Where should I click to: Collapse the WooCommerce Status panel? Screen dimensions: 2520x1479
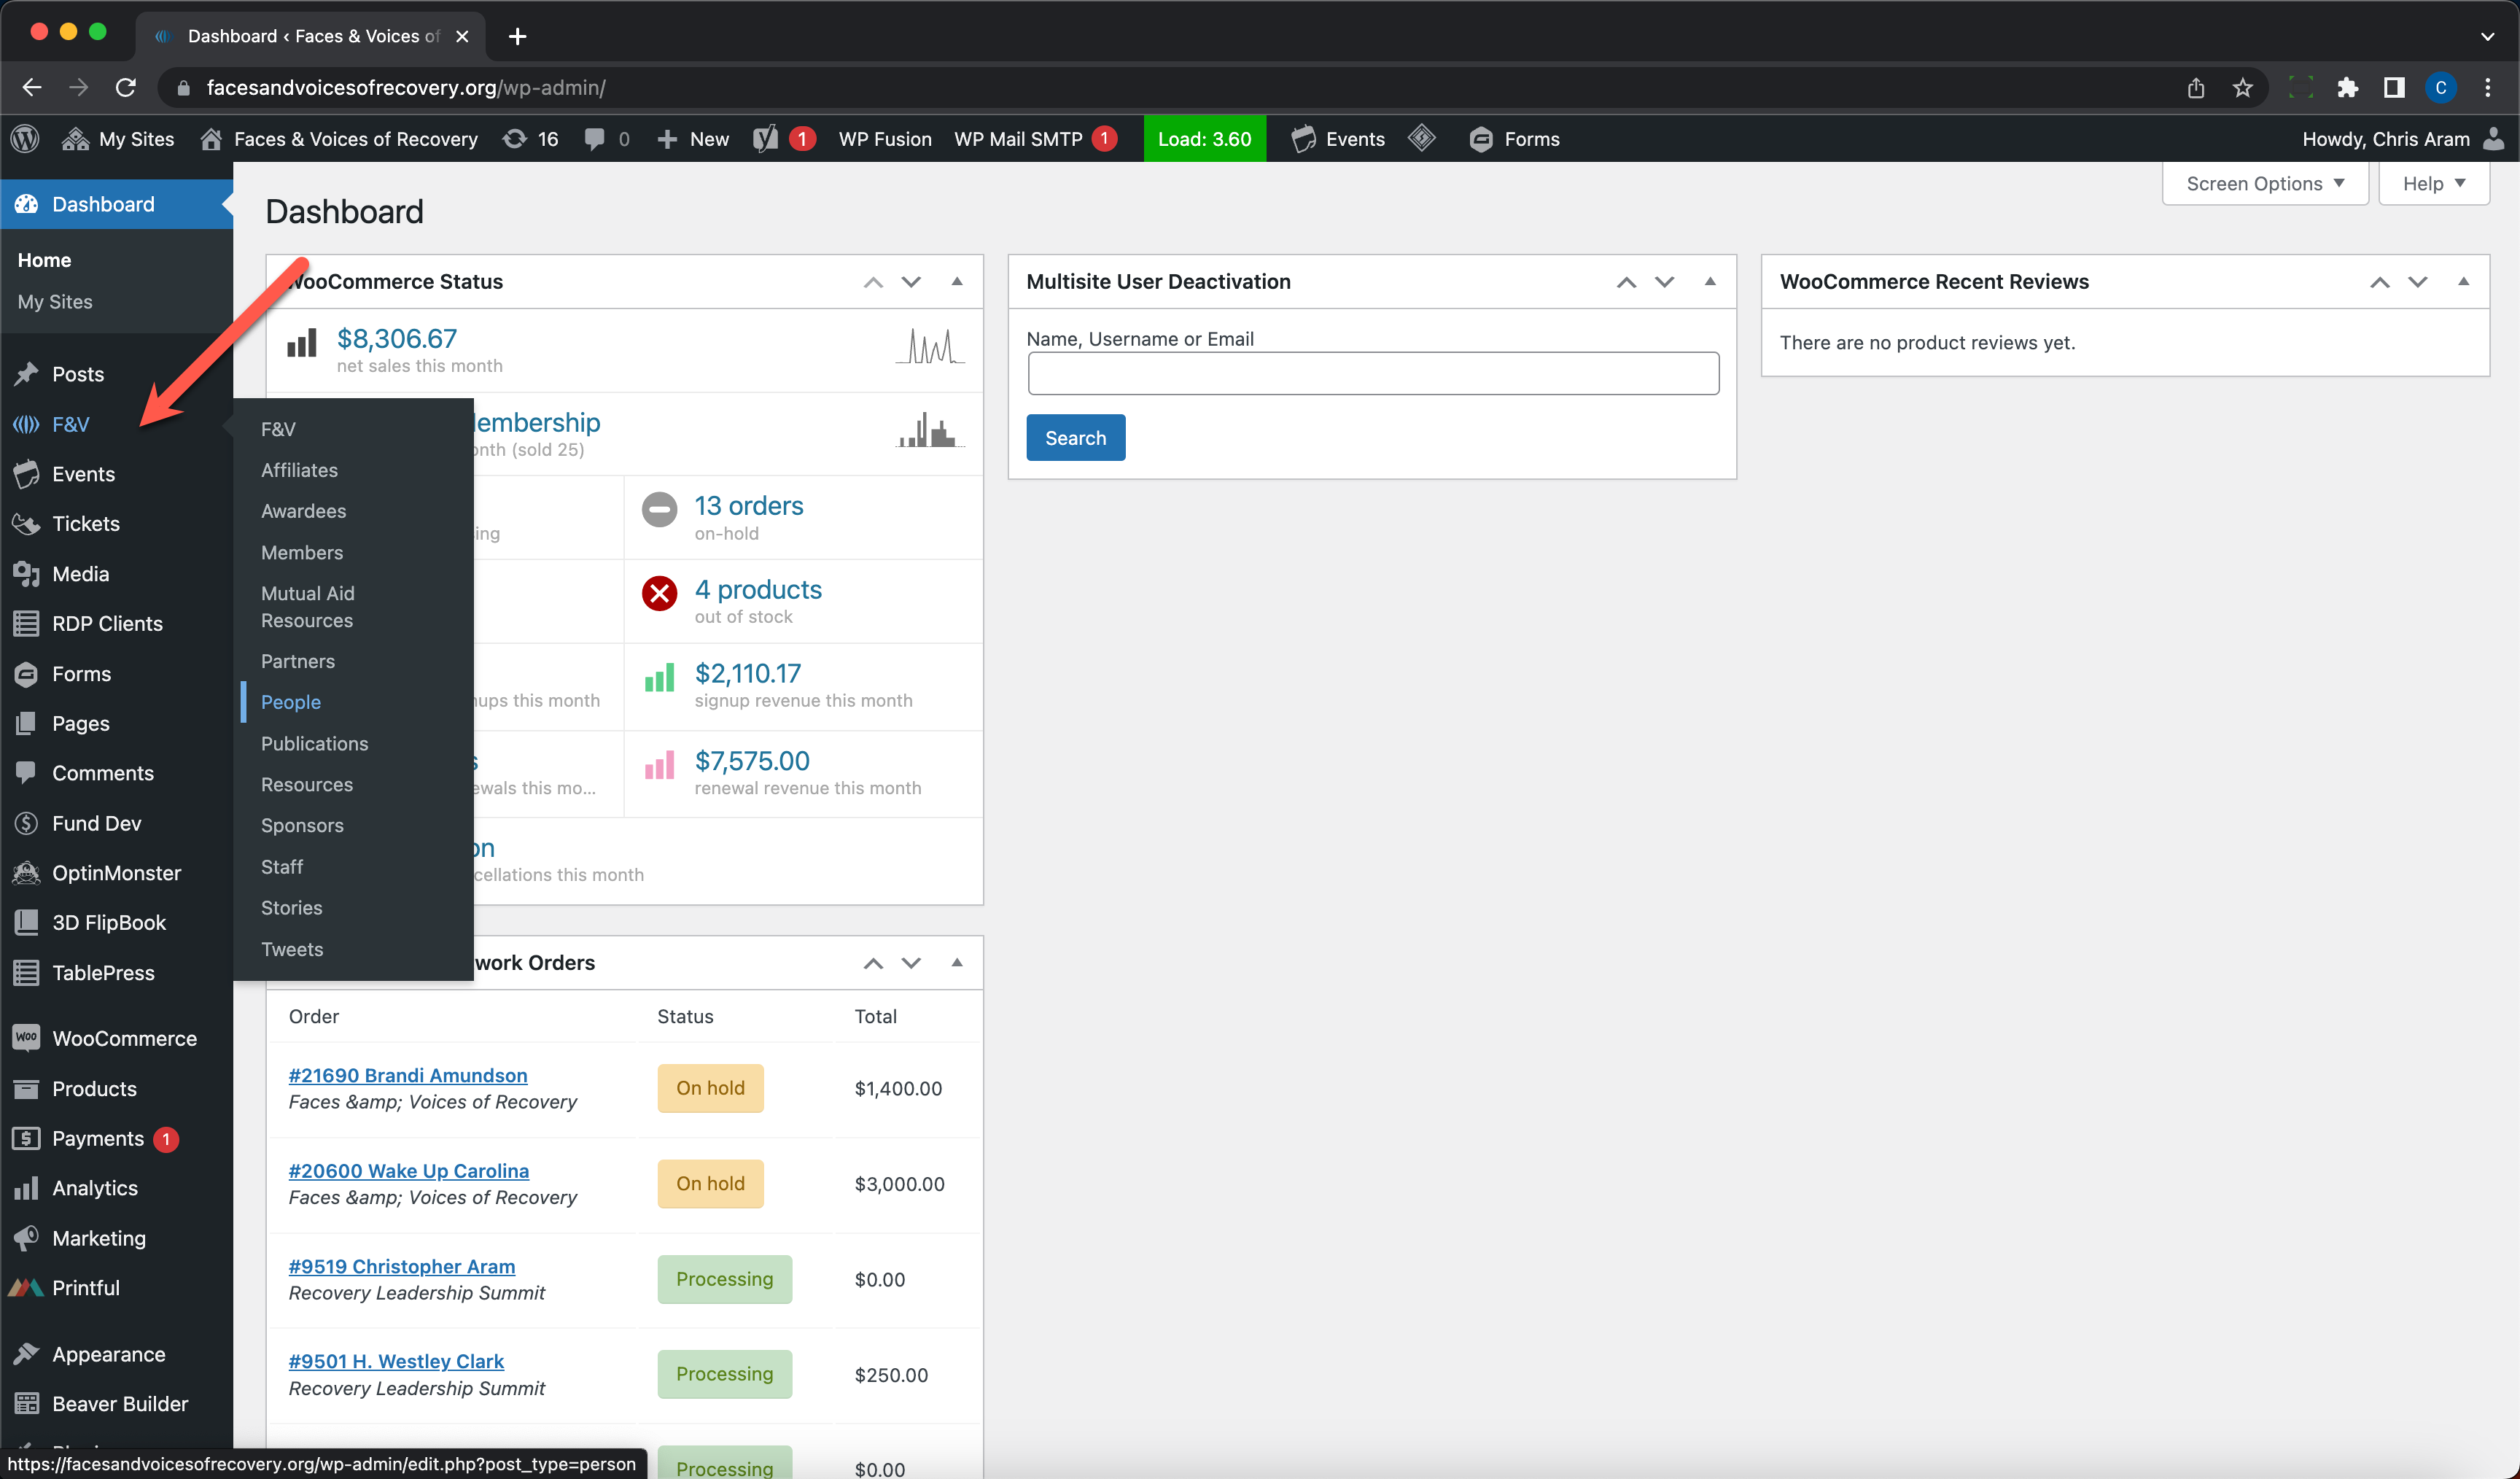957,281
